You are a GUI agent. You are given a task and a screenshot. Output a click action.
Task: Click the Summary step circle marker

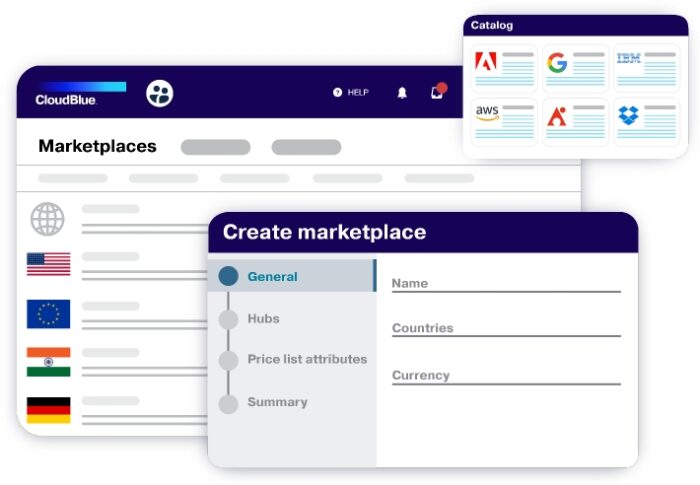click(x=229, y=404)
